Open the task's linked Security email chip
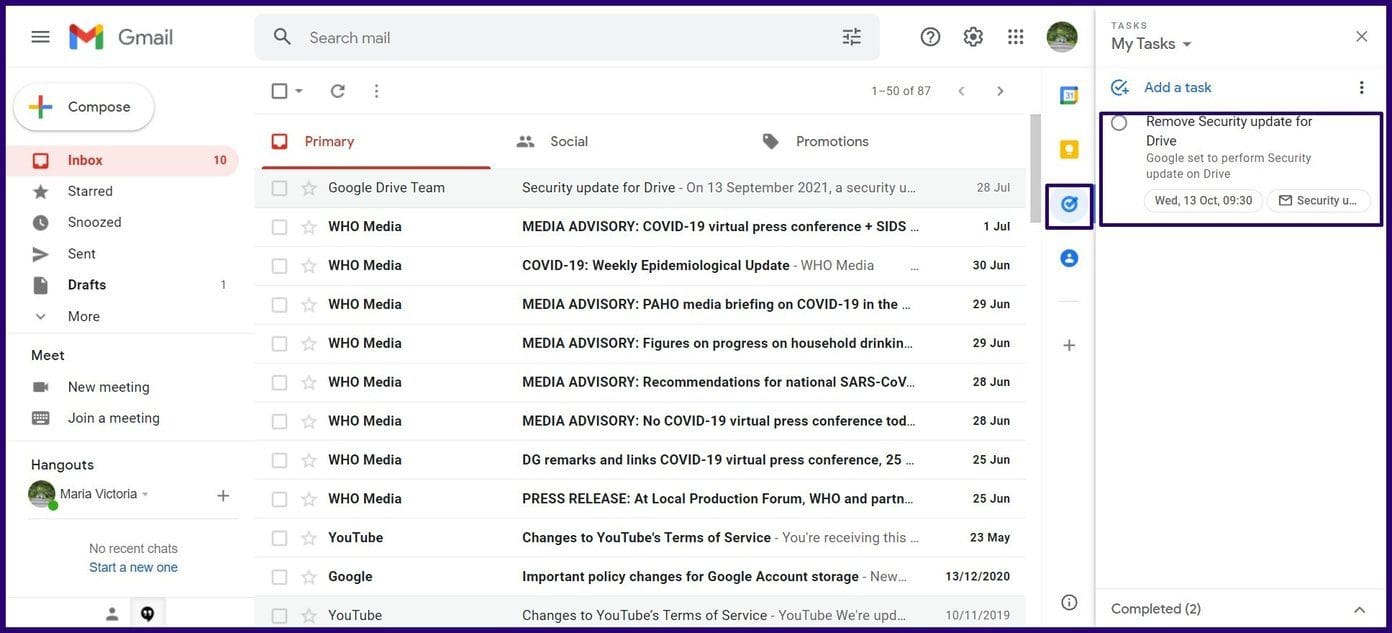The height and width of the screenshot is (633, 1392). (1318, 201)
